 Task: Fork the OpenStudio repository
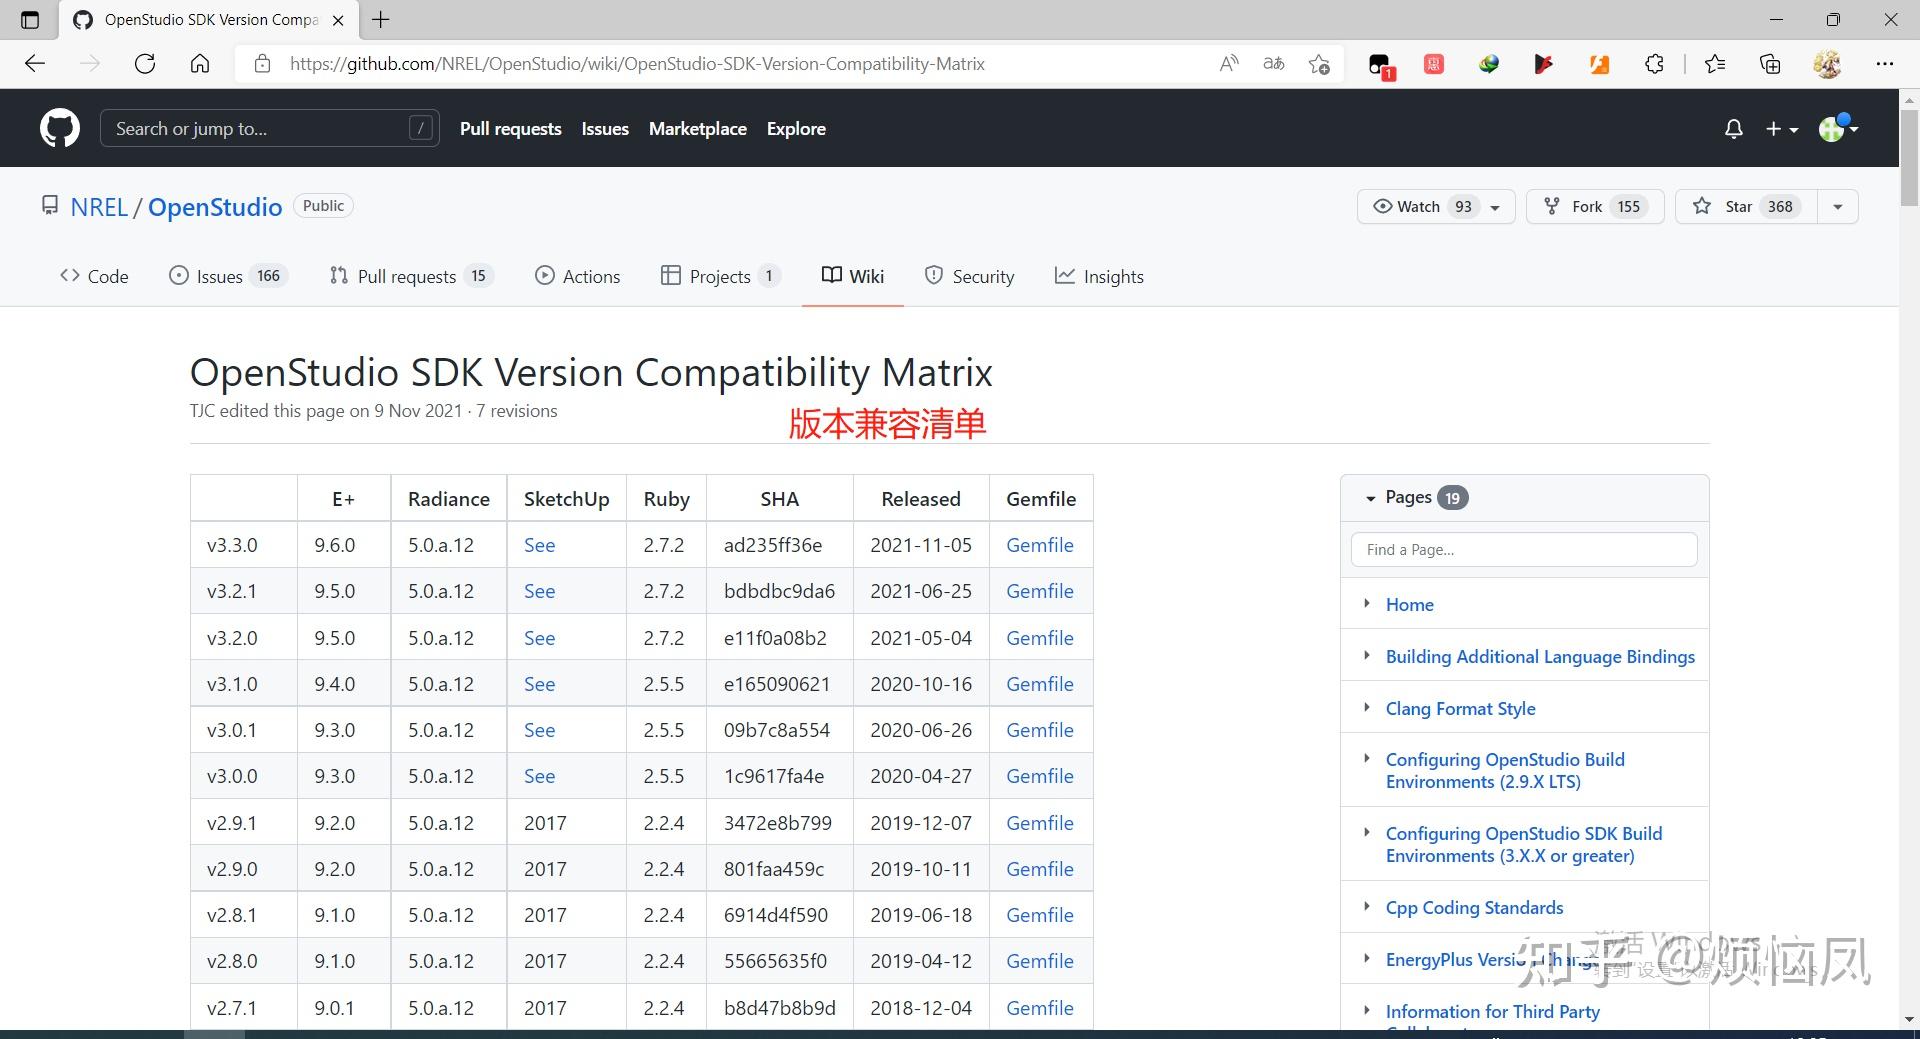1595,206
